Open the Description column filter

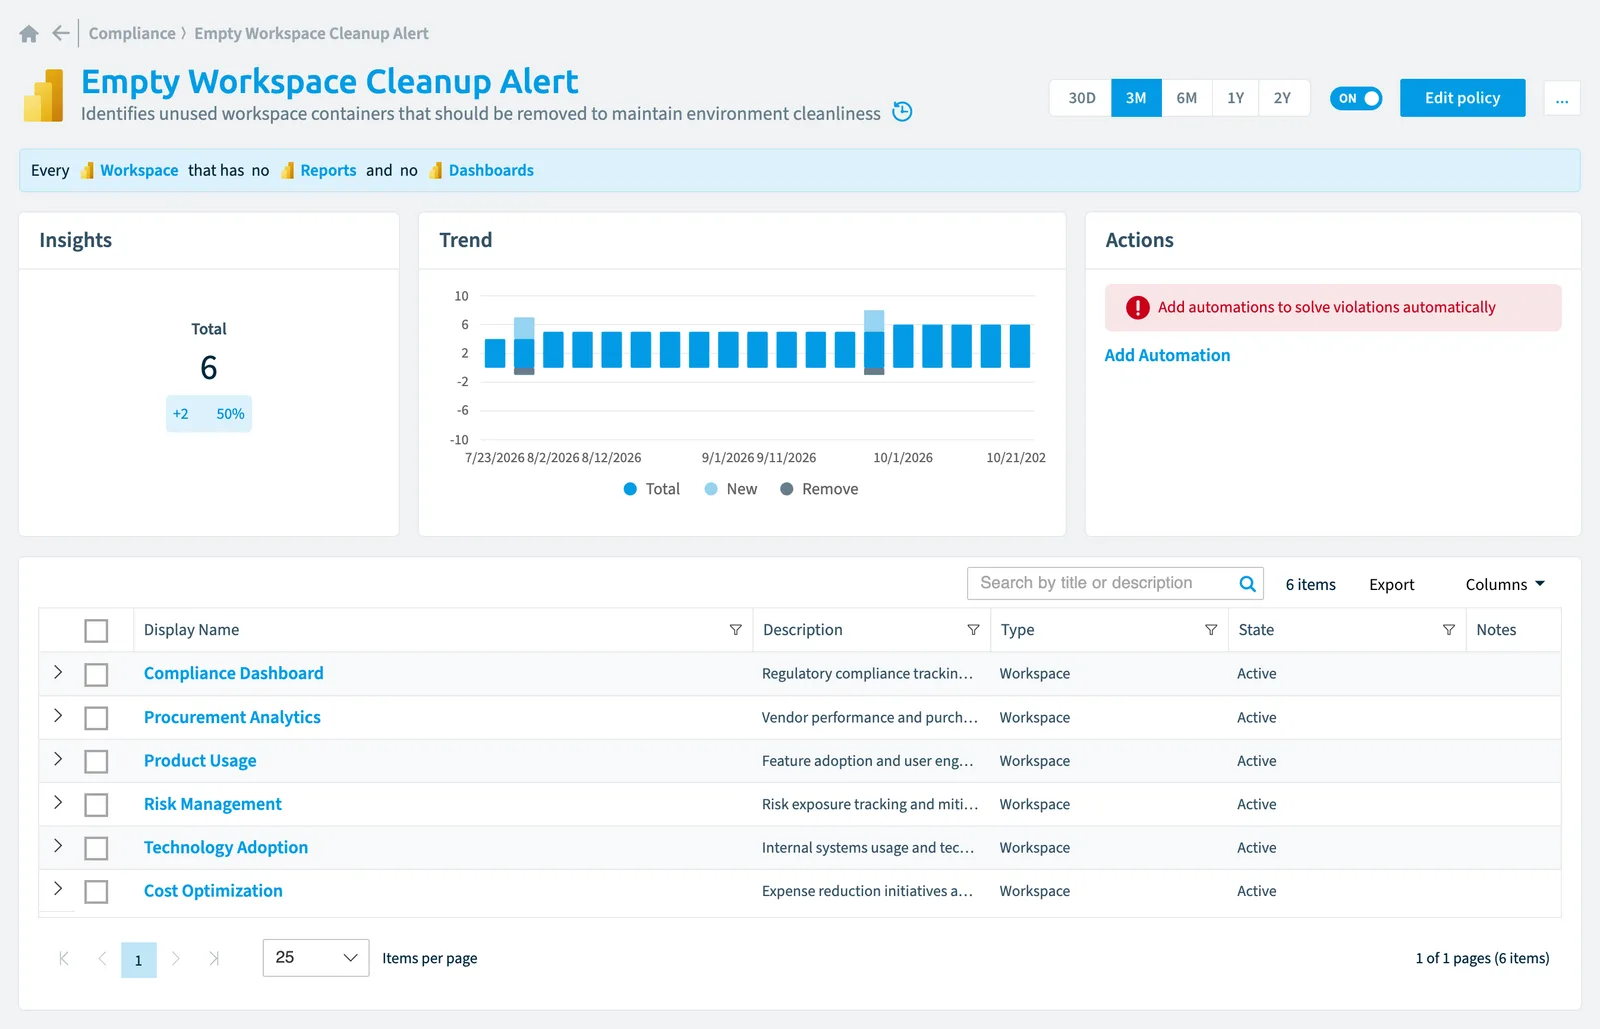tap(973, 630)
